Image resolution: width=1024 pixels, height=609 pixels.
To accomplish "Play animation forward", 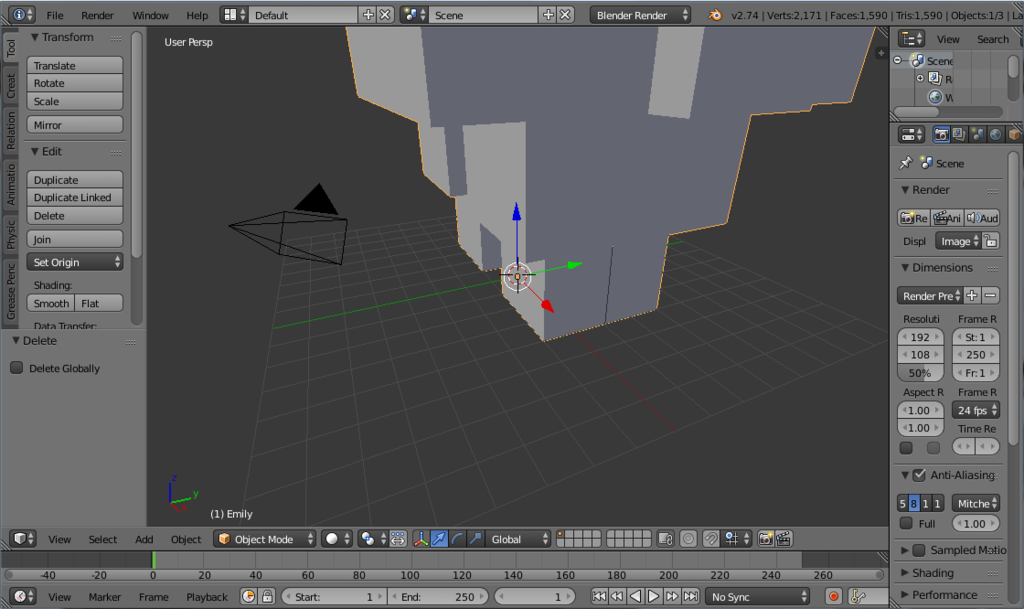I will point(653,596).
